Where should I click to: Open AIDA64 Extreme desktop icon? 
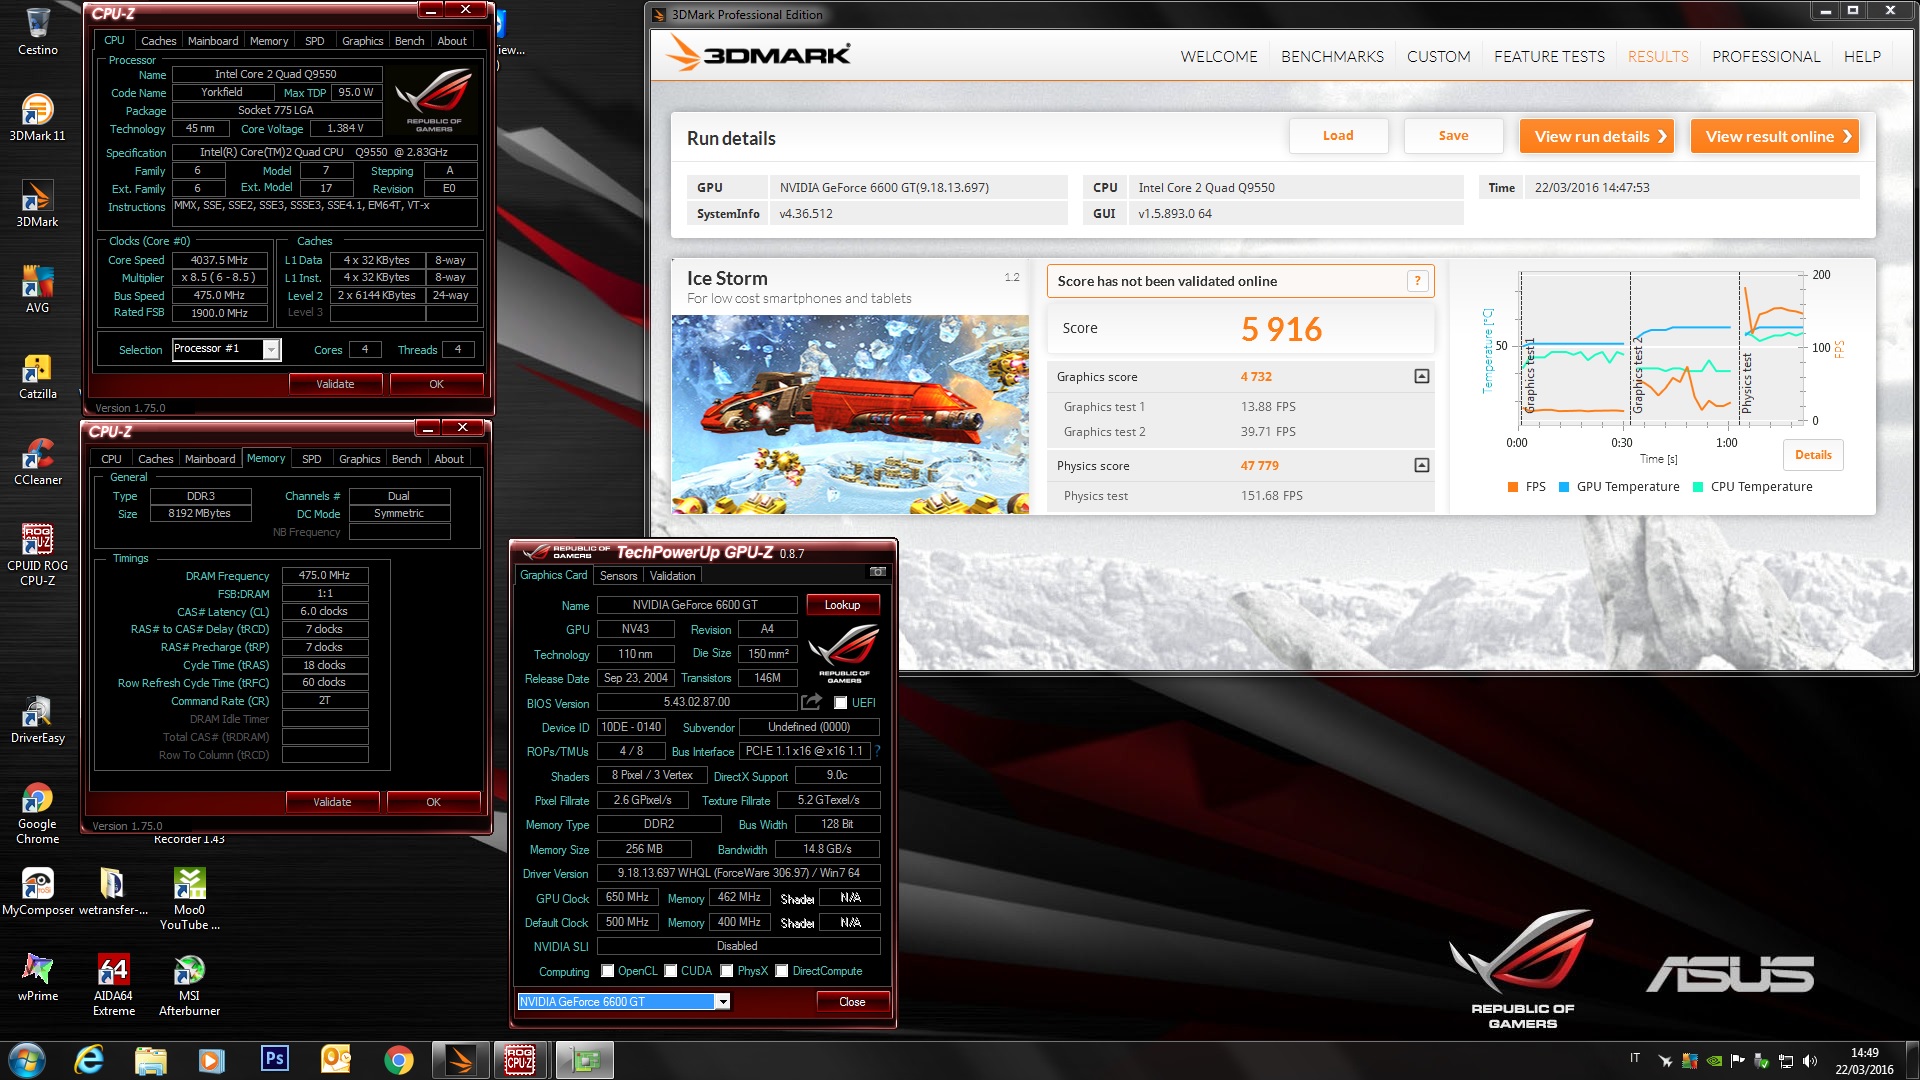113,984
